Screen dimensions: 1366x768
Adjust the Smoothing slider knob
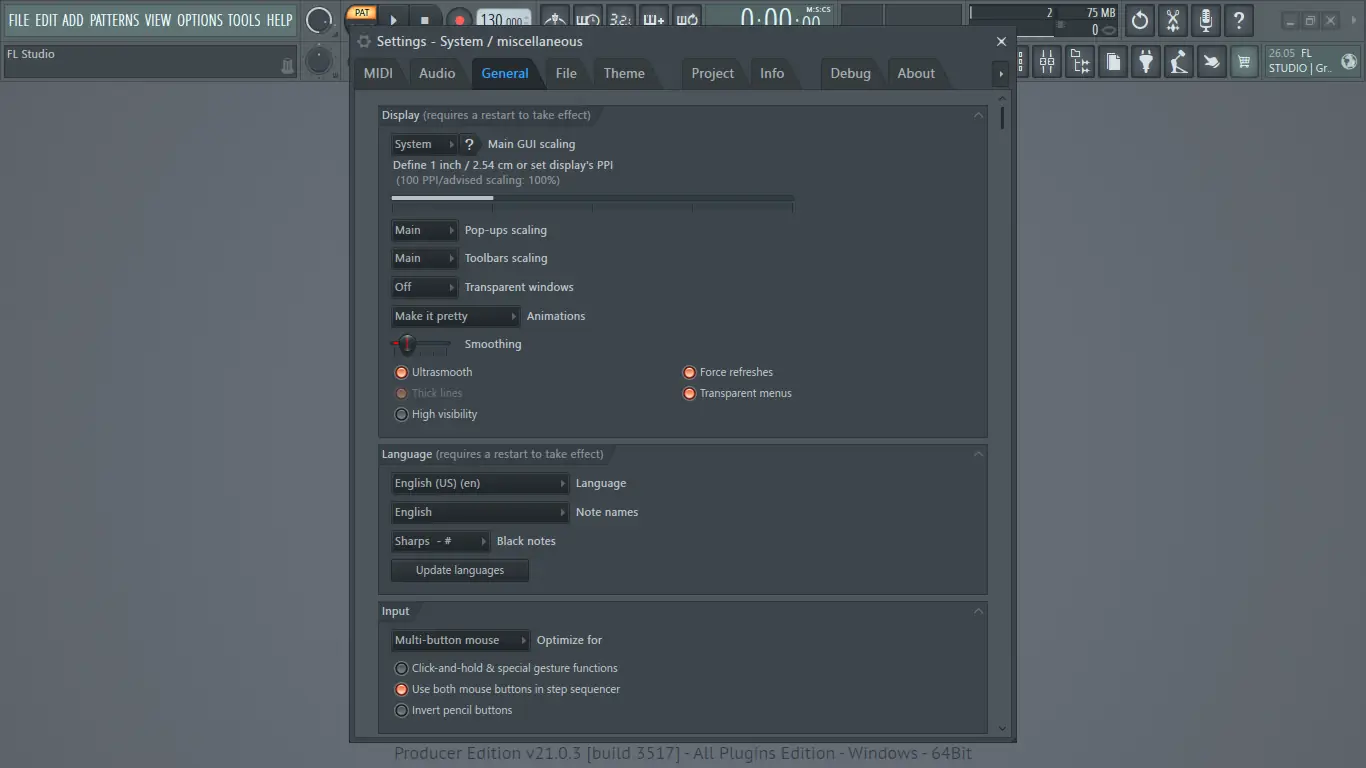pos(409,344)
